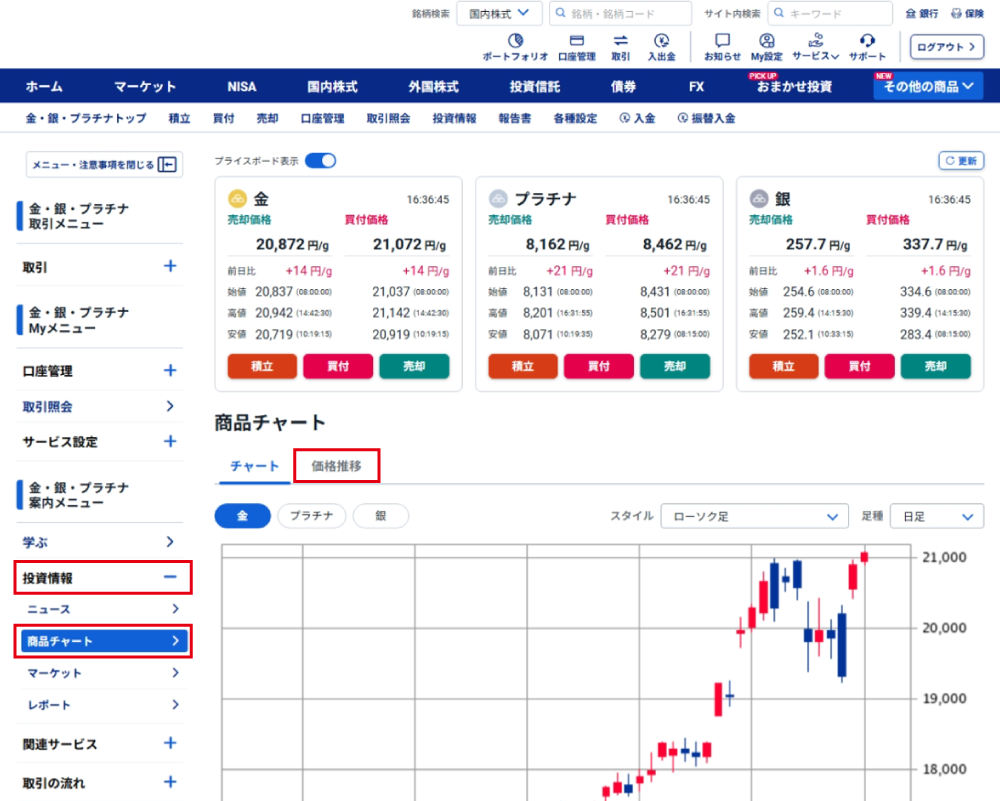Open the お知らせ notification icon
Viewport: 1000px width, 801px height.
[x=722, y=41]
